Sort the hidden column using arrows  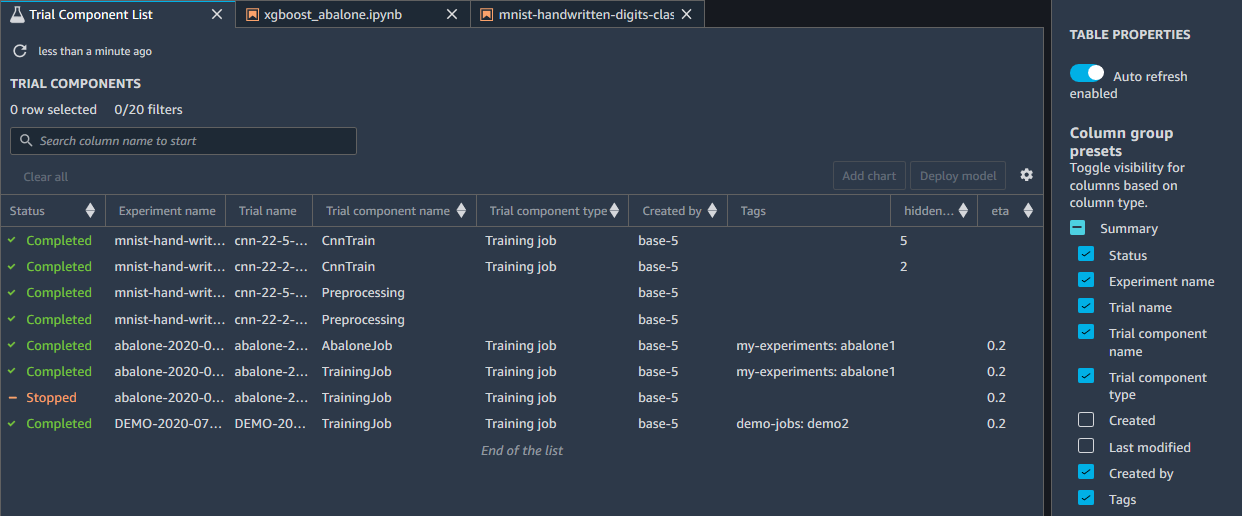click(x=963, y=211)
